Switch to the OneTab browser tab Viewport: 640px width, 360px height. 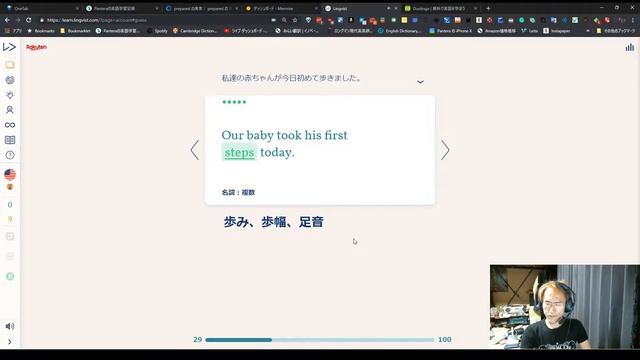pyautogui.click(x=41, y=8)
